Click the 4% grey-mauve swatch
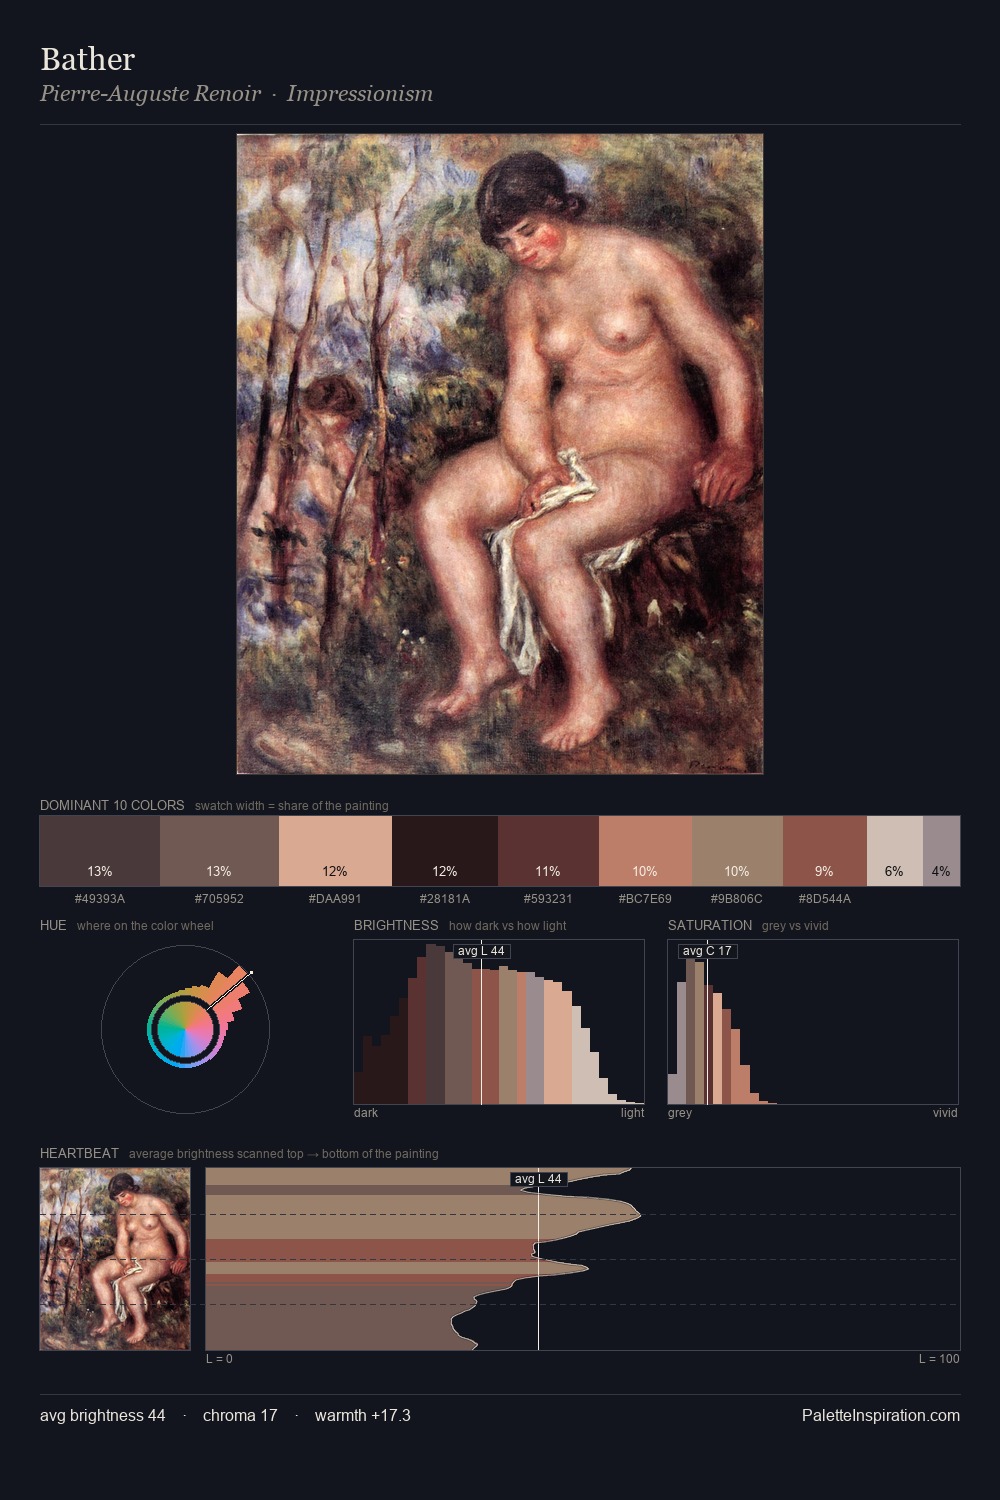This screenshot has height=1500, width=1000. click(x=941, y=851)
